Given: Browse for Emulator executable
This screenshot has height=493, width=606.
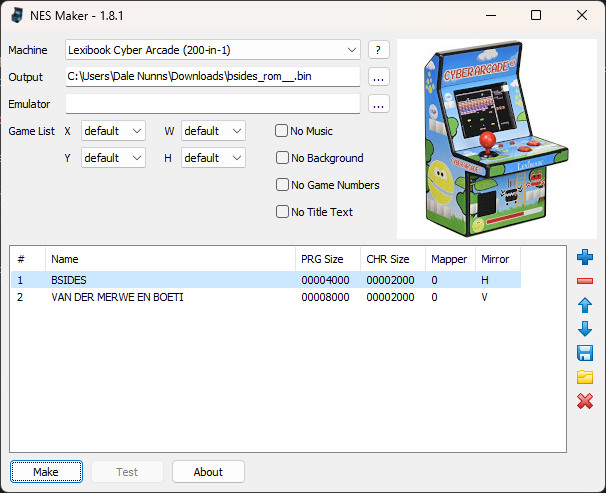Looking at the screenshot, I should pyautogui.click(x=378, y=104).
